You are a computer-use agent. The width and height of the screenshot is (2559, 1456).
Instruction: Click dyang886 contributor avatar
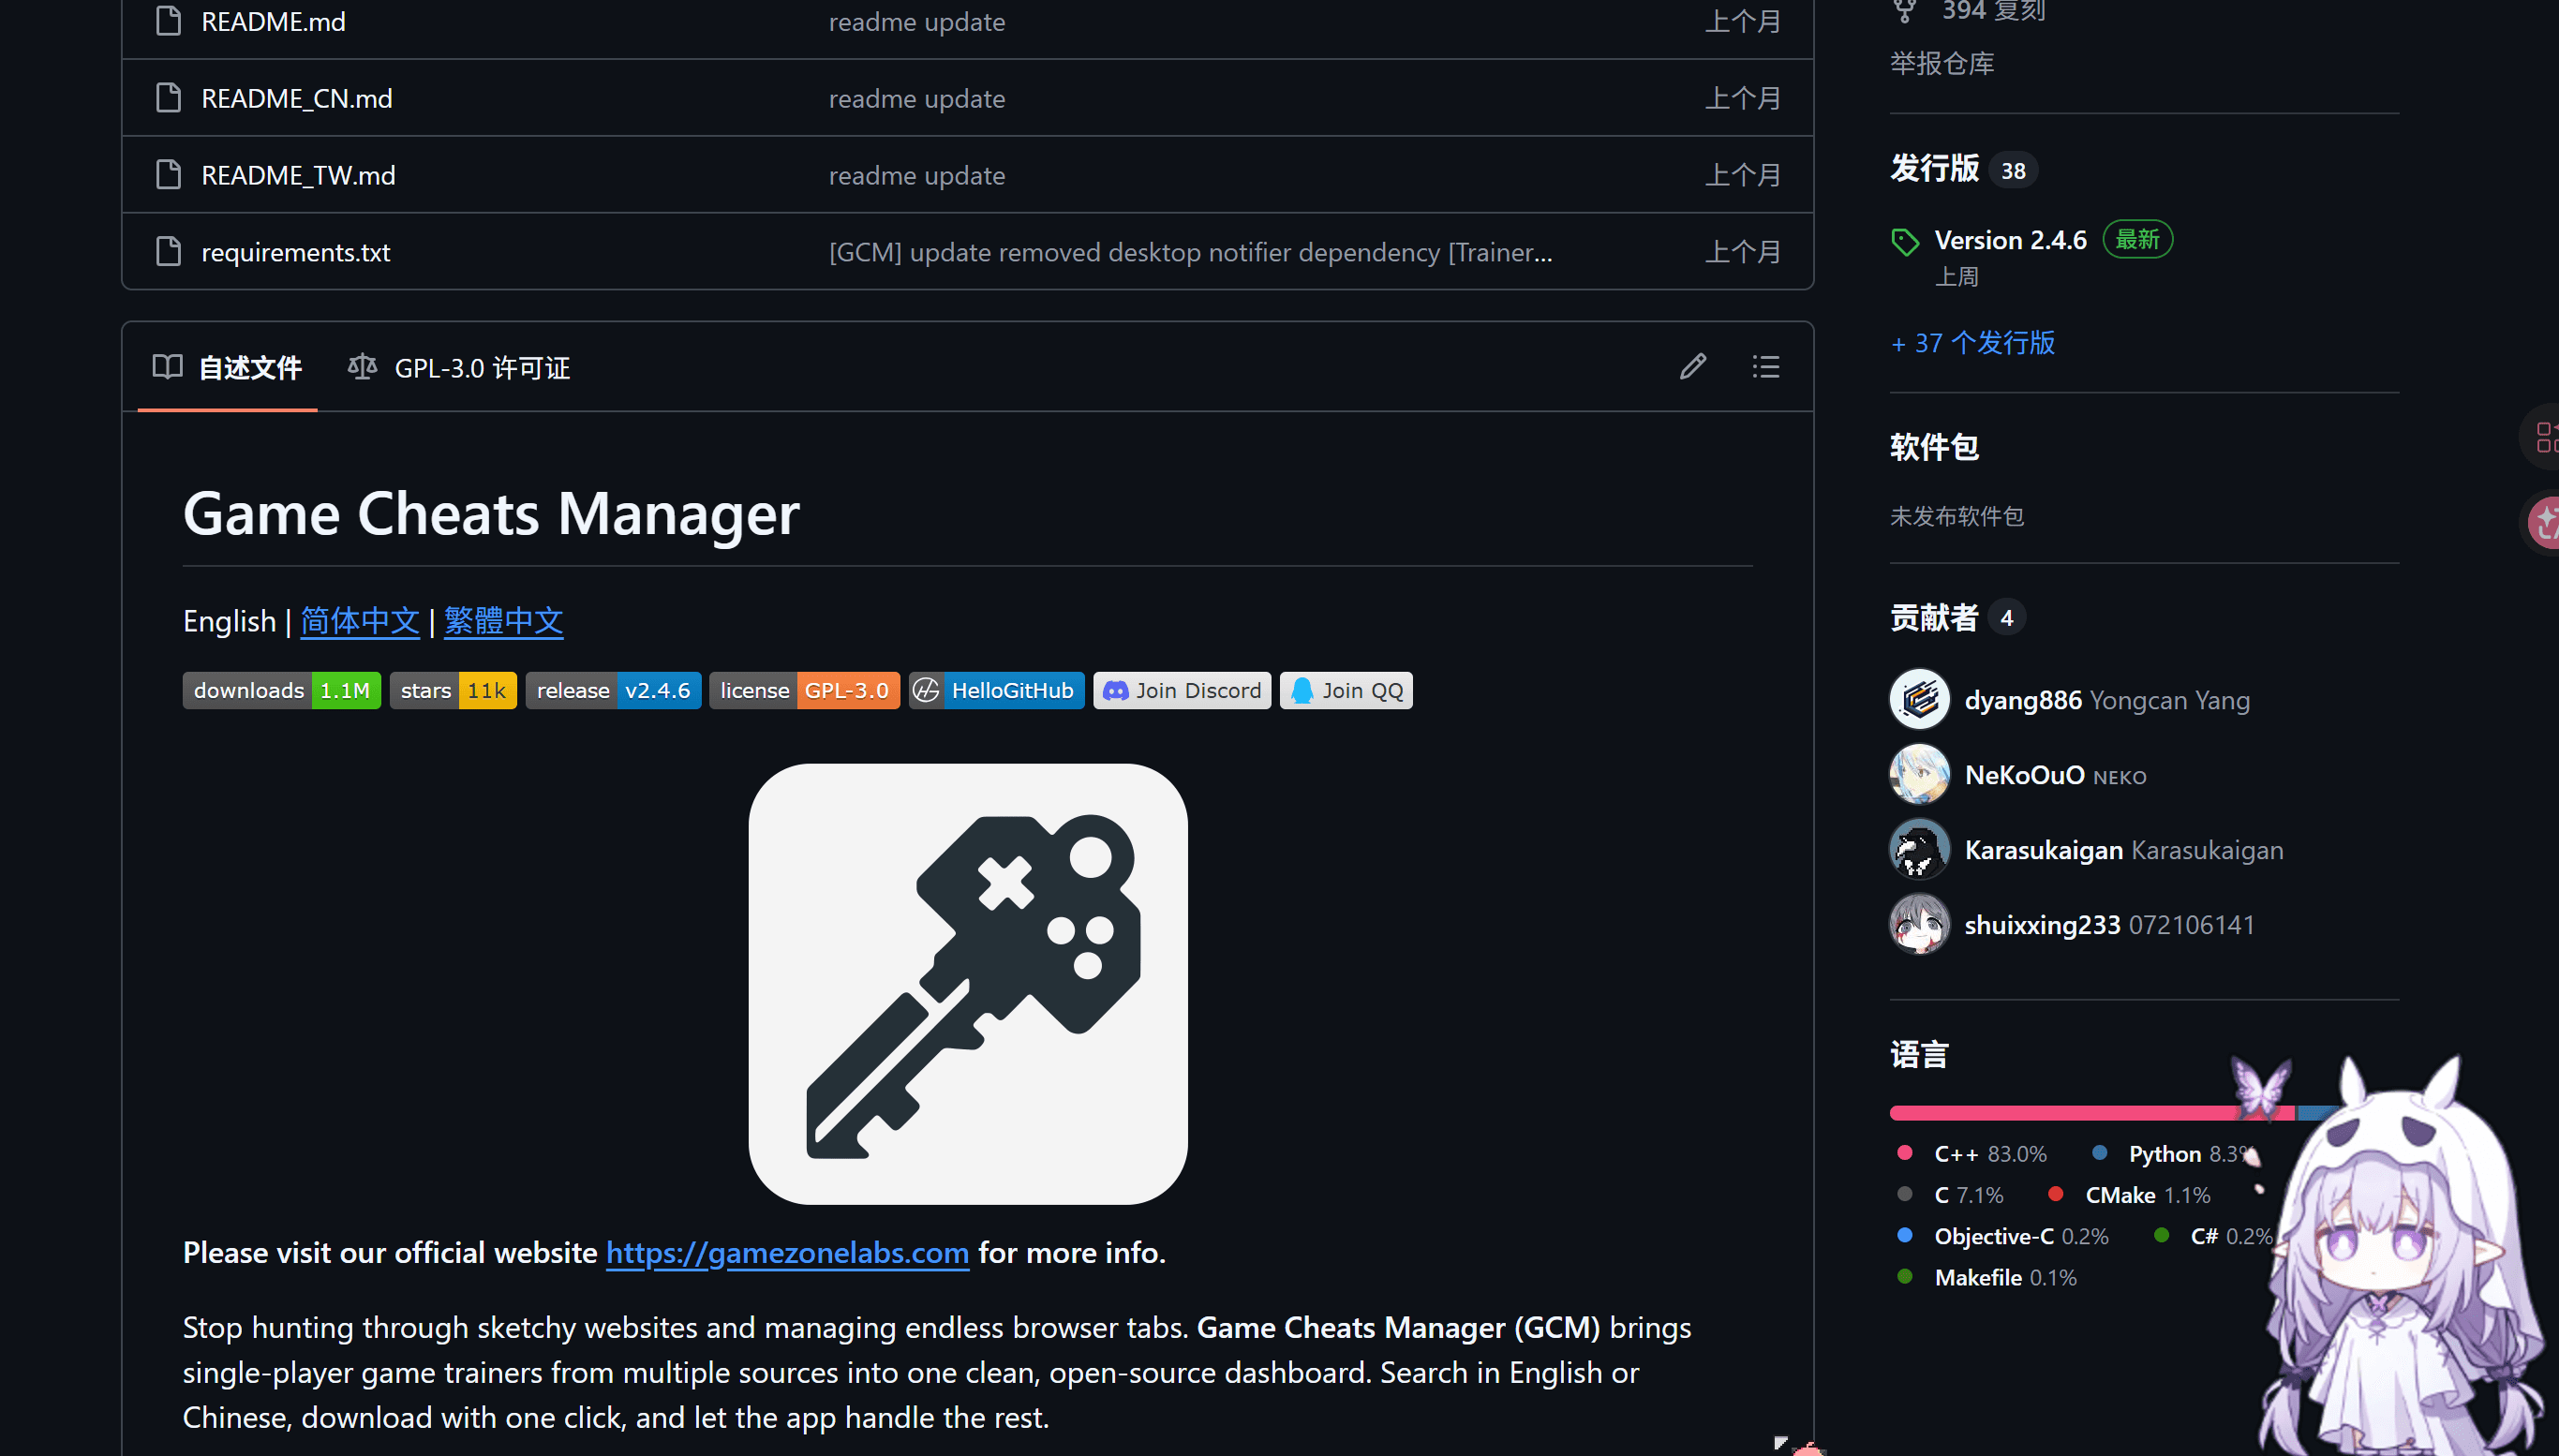tap(1919, 699)
